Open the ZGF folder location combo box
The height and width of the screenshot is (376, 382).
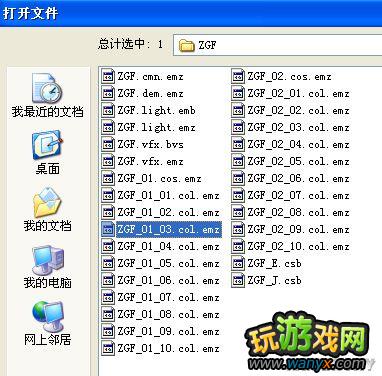pos(277,45)
